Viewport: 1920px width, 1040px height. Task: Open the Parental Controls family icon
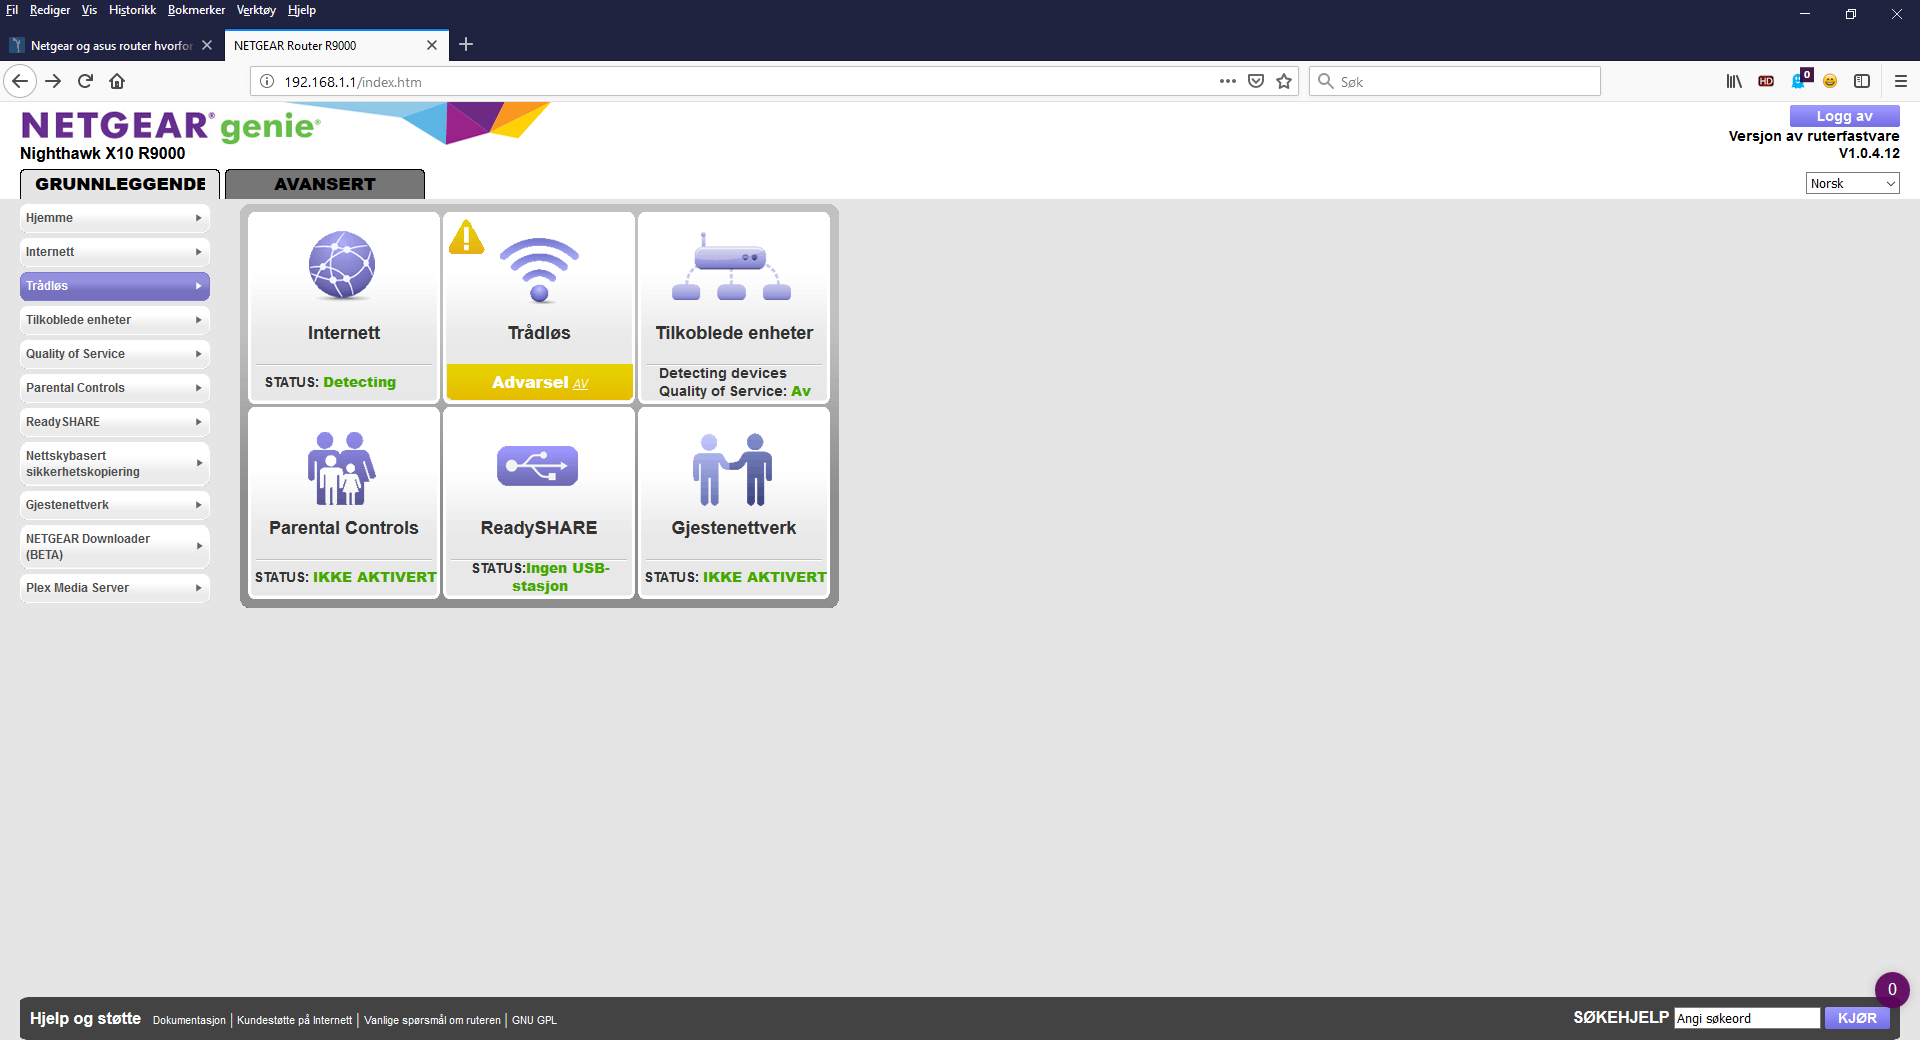(342, 469)
